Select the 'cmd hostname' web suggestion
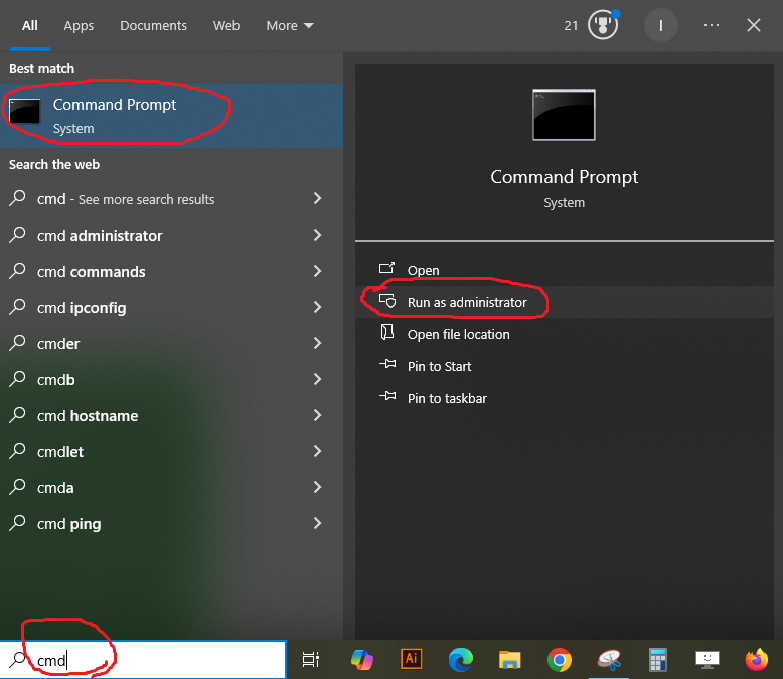Viewport: 783px width, 679px height. (171, 415)
